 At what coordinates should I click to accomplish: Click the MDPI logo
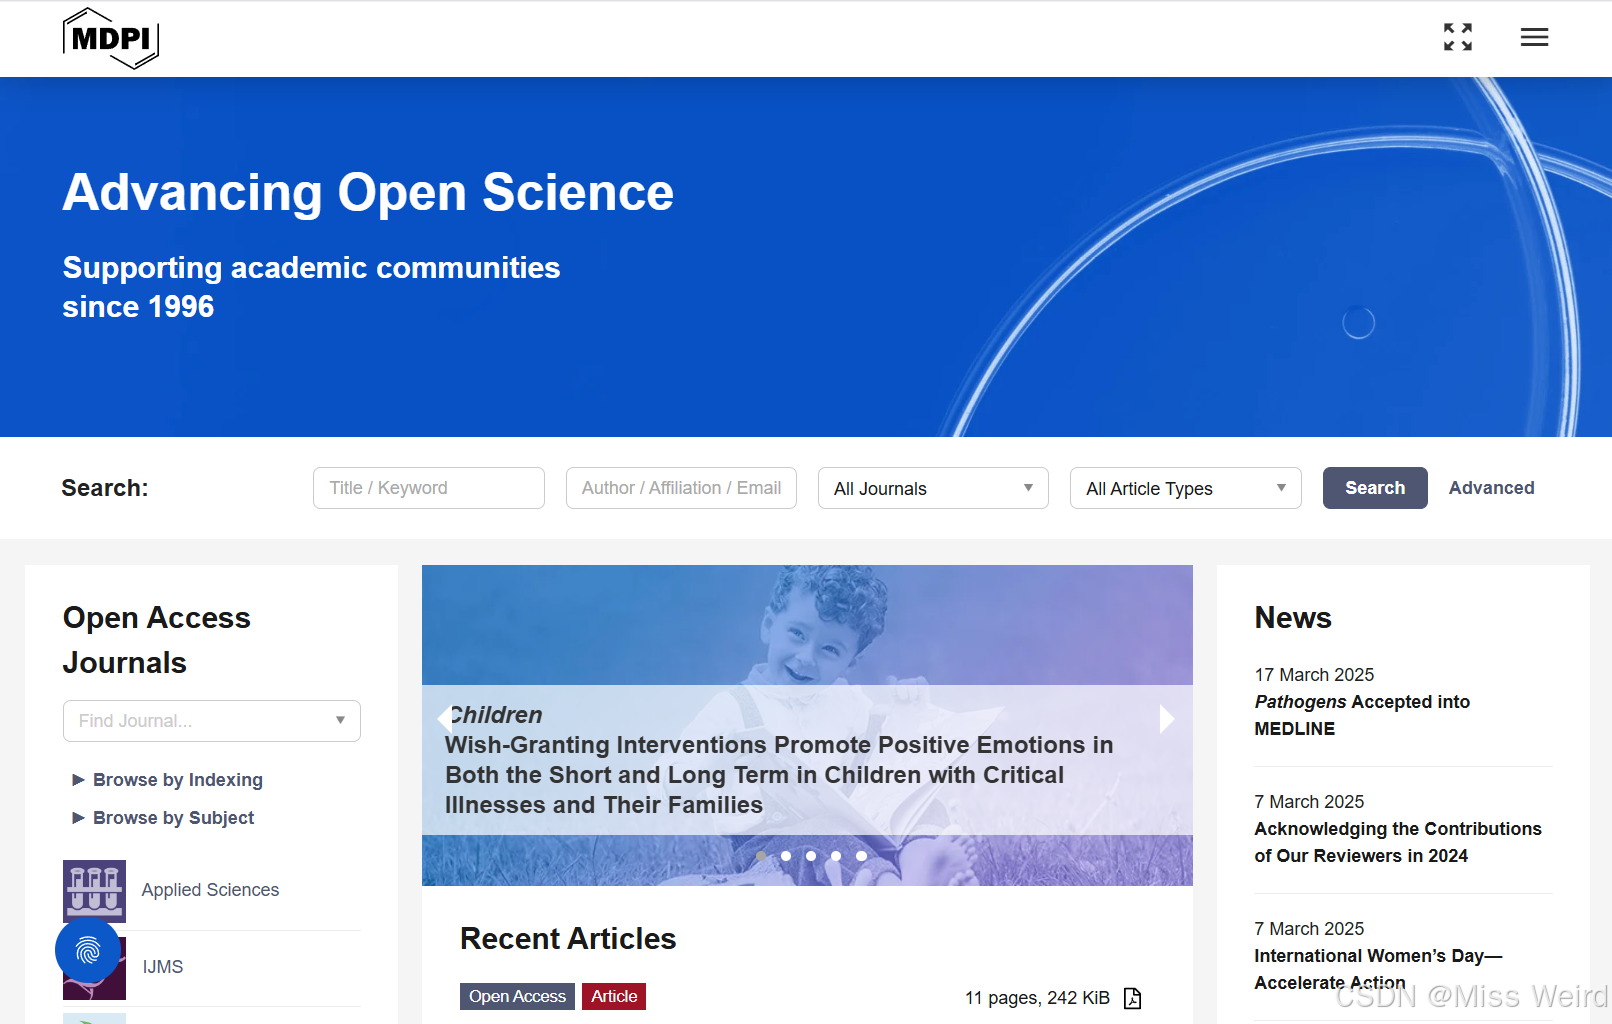click(x=110, y=38)
